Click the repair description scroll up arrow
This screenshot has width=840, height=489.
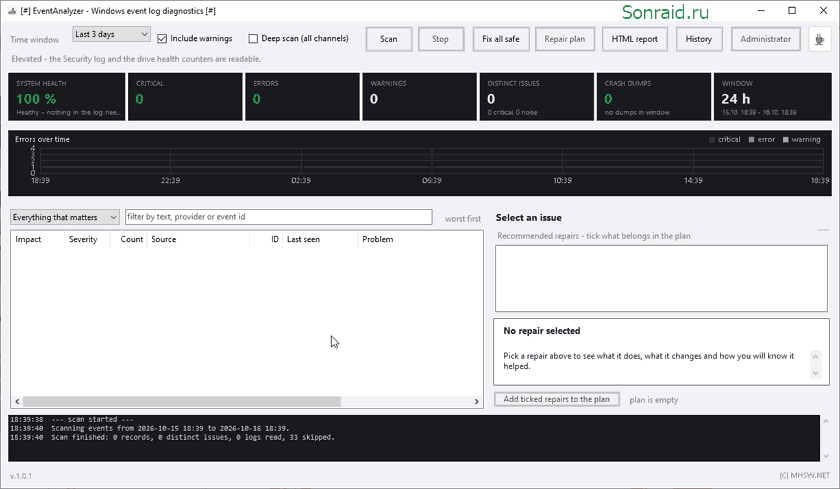pyautogui.click(x=815, y=356)
